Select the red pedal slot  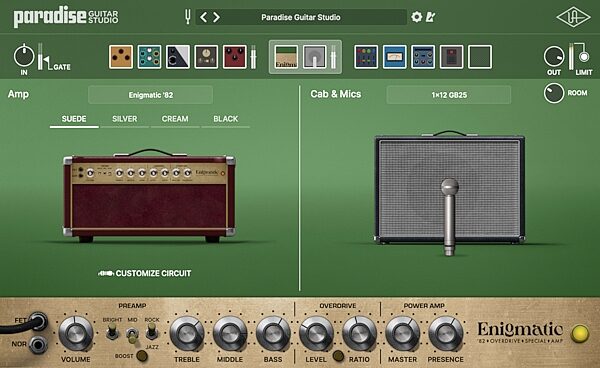pyautogui.click(x=235, y=57)
